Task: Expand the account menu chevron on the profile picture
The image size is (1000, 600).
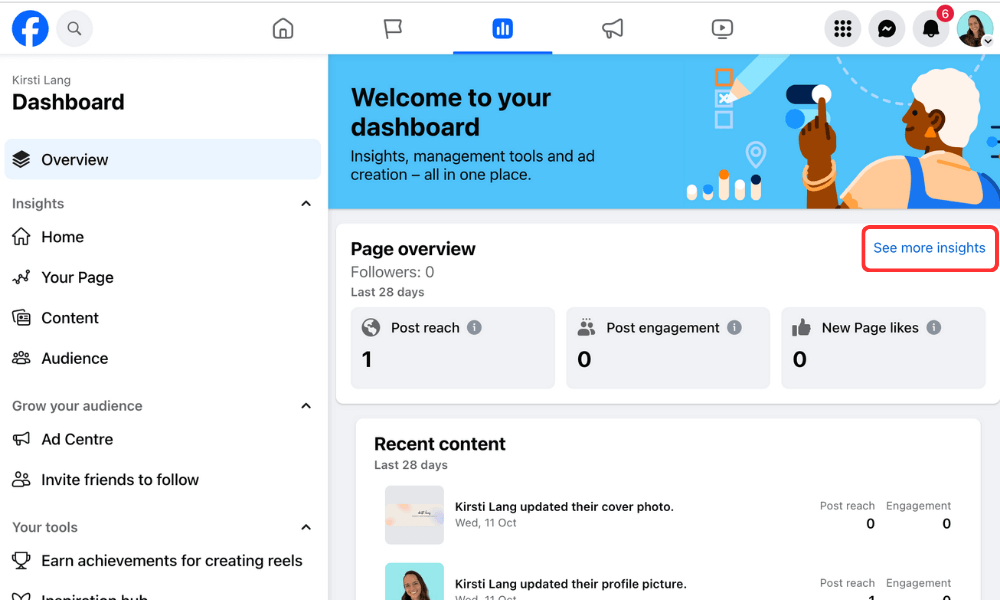Action: (988, 41)
